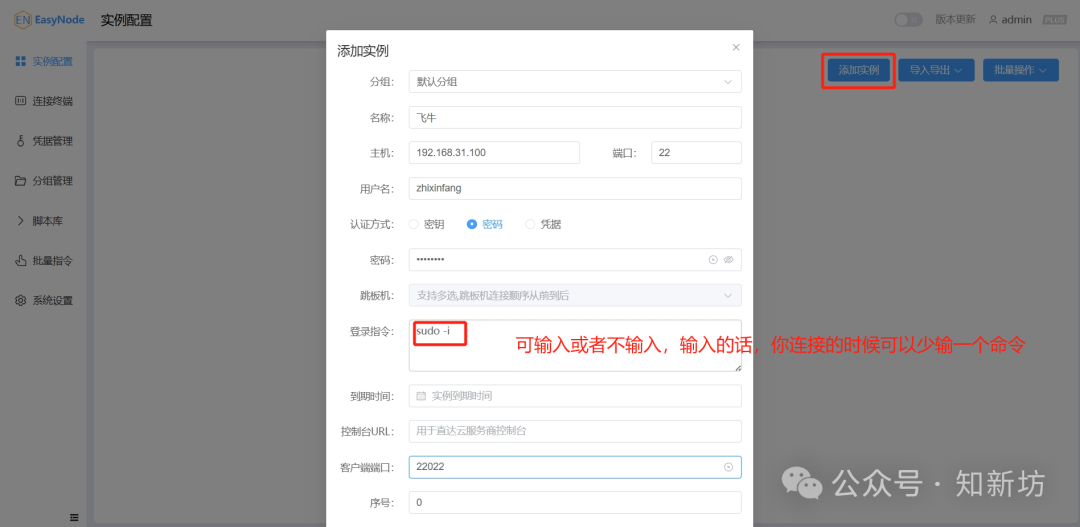Image resolution: width=1080 pixels, height=527 pixels.
Task: Open 连接终端 in the sidebar
Action: 43,101
